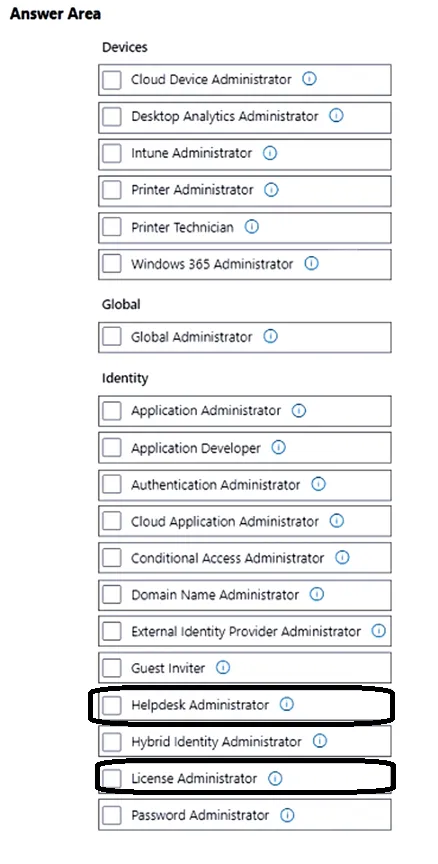
Task: Click the Cloud Application Administrator label
Action: click(x=225, y=521)
